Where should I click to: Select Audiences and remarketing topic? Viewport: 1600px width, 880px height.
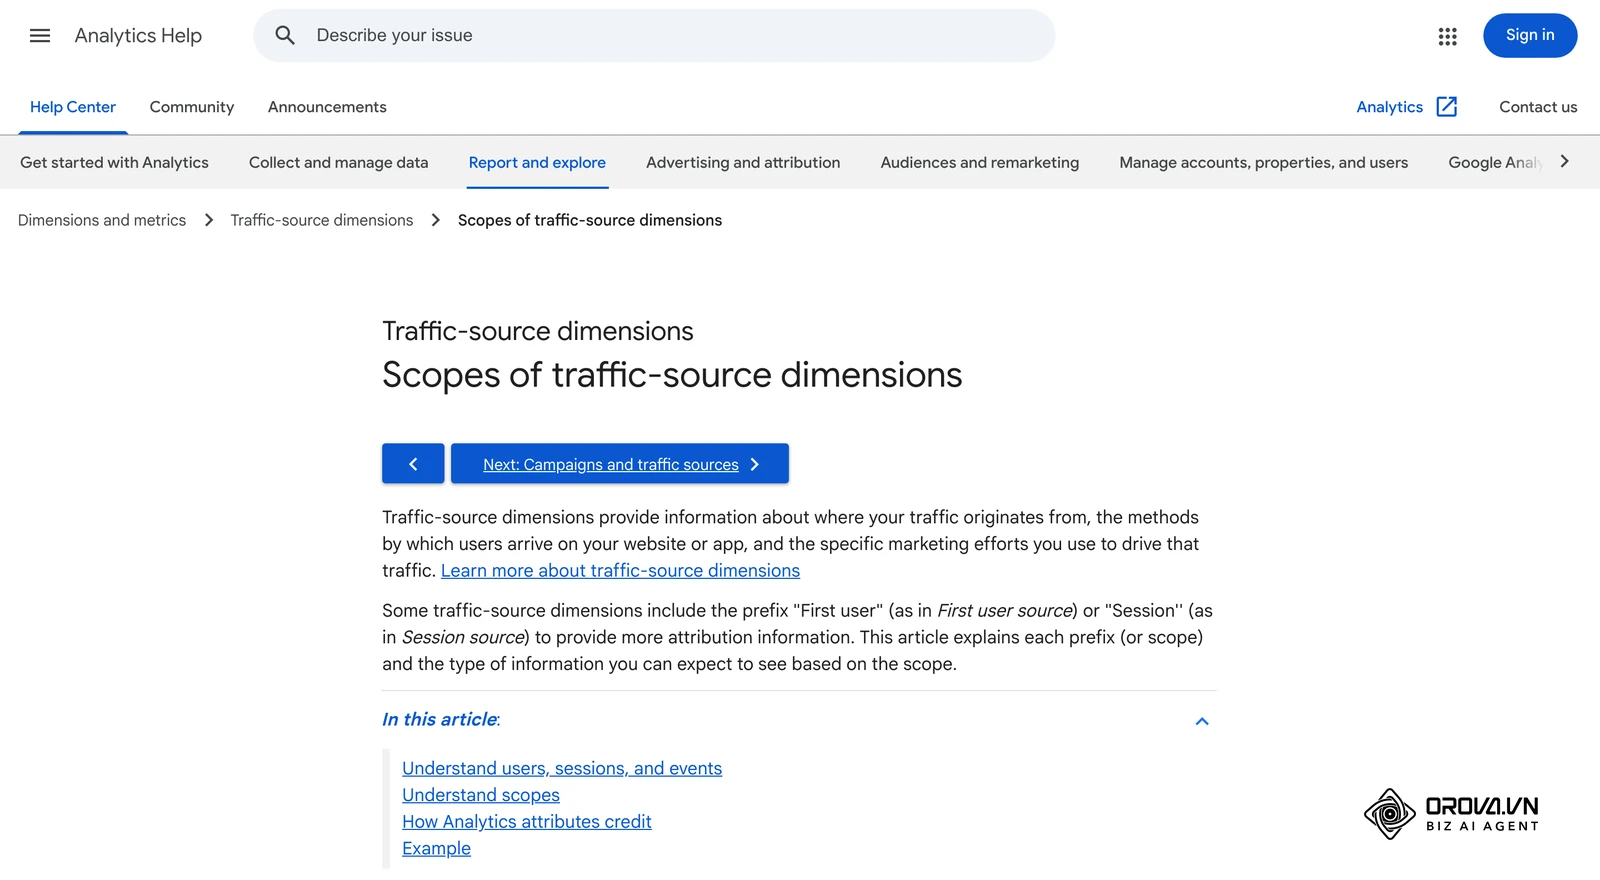(x=980, y=163)
